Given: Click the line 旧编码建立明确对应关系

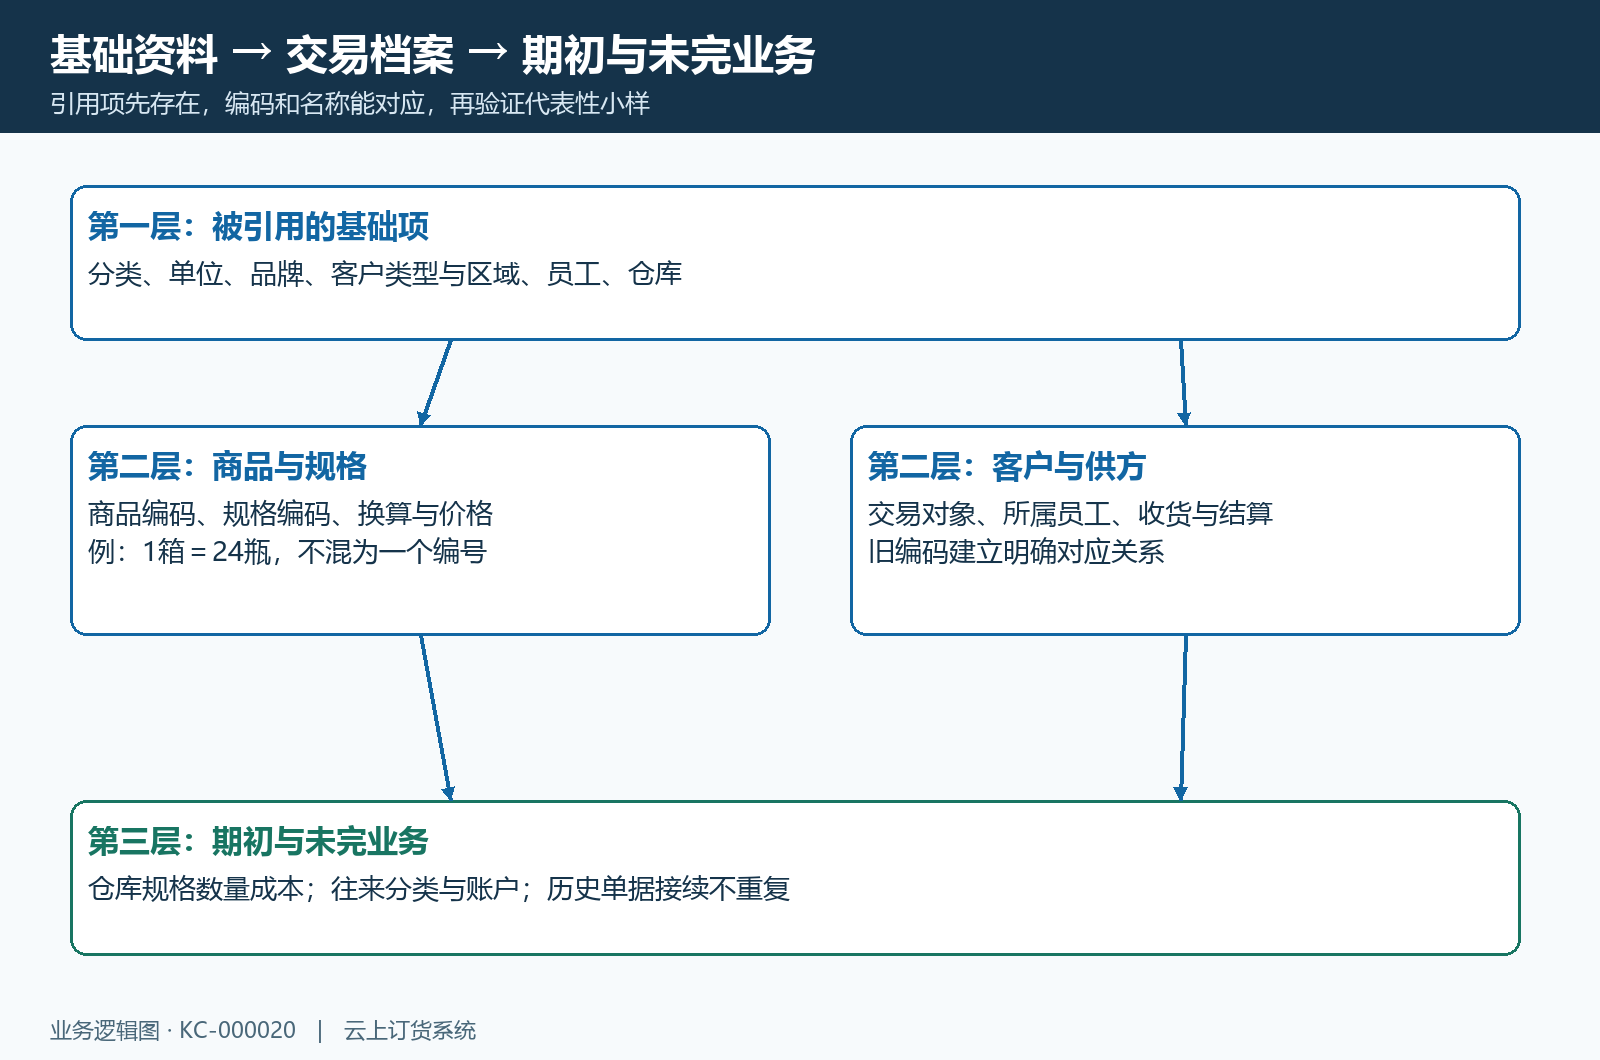Looking at the screenshot, I should coord(1016,551).
